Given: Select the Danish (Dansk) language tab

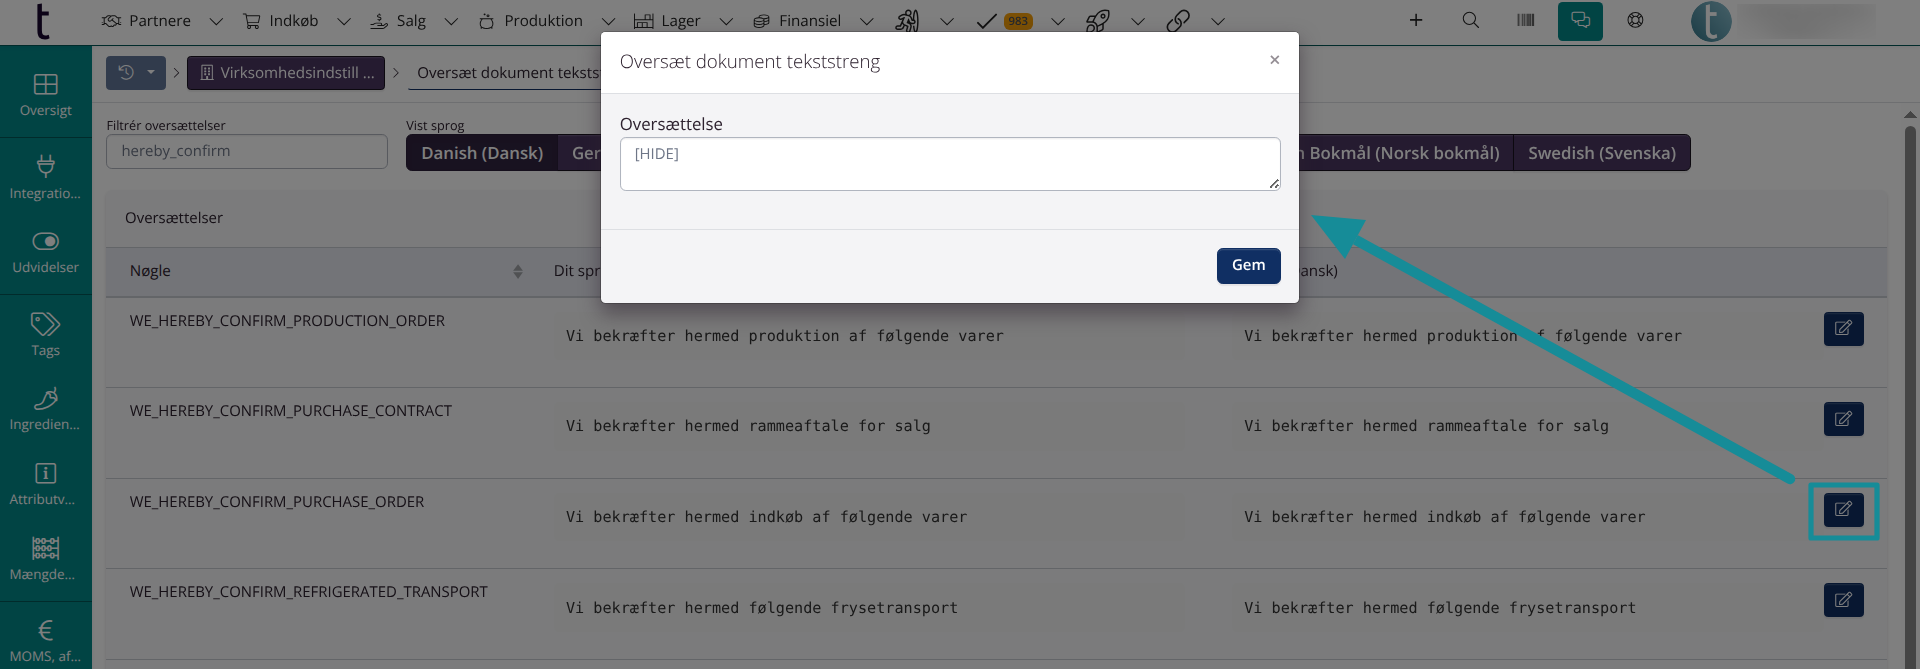Looking at the screenshot, I should tap(482, 153).
